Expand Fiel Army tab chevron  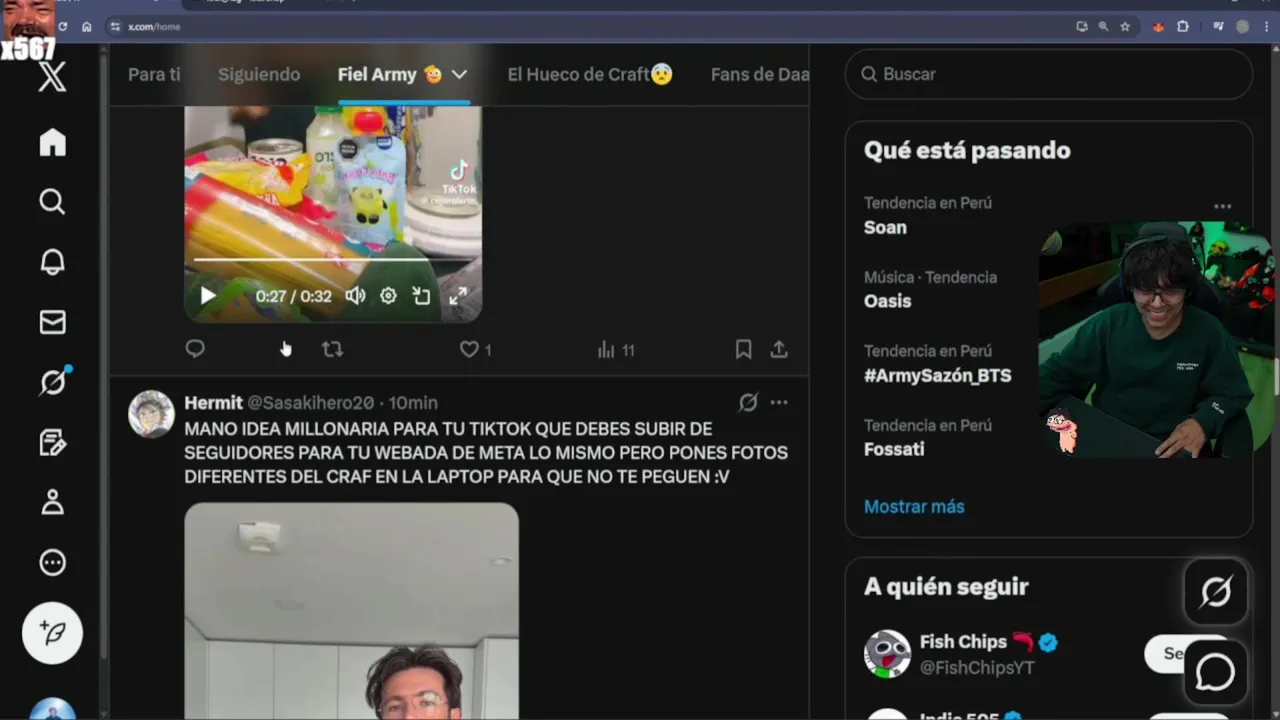pos(459,74)
